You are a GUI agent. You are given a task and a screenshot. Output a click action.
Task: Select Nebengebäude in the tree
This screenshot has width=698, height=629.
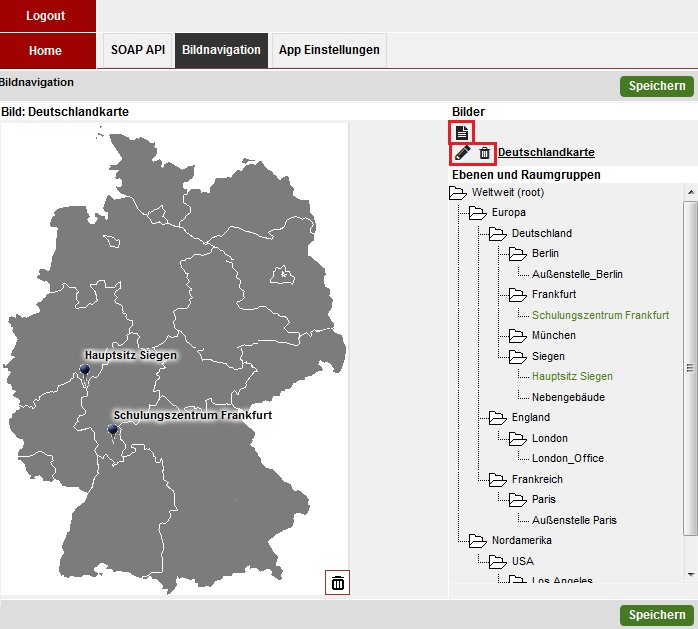click(x=568, y=397)
